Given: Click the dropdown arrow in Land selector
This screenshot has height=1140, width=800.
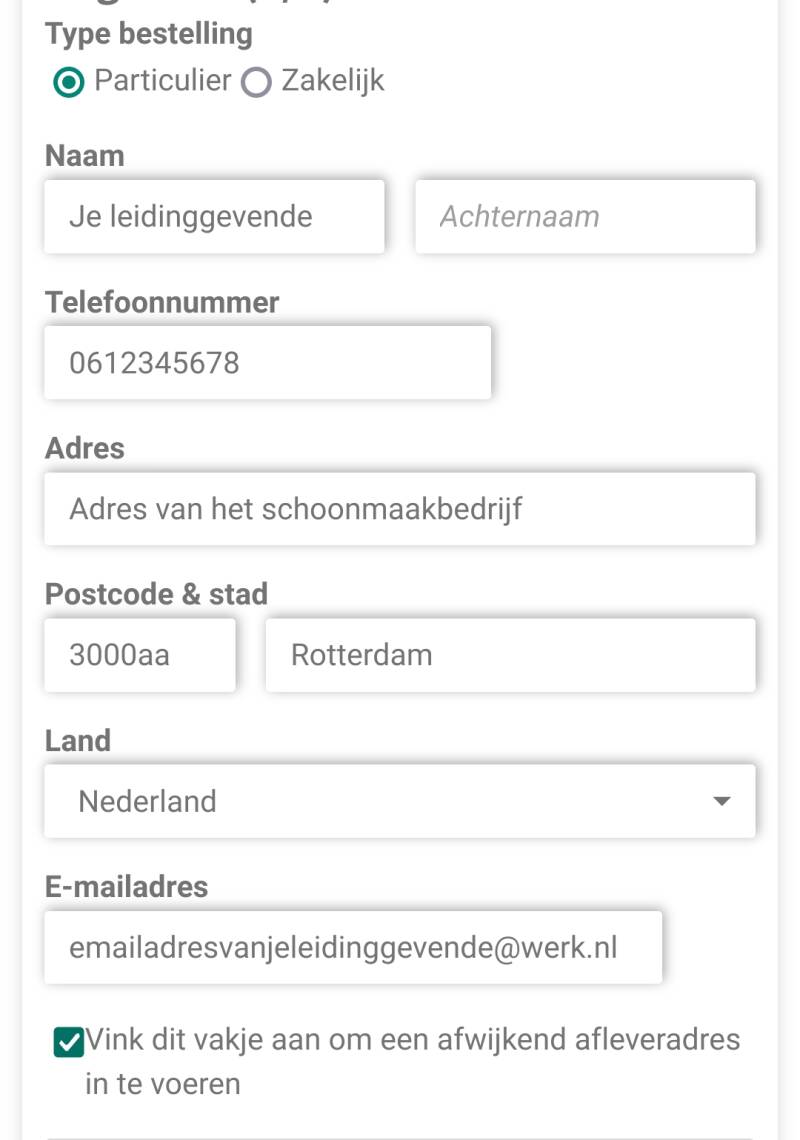Looking at the screenshot, I should [721, 801].
